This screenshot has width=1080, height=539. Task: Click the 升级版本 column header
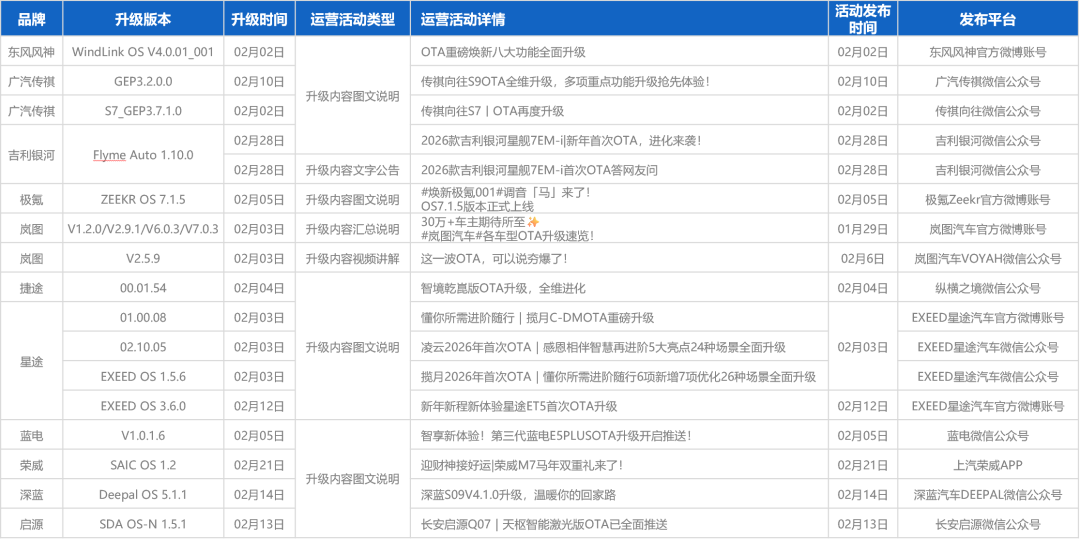click(x=143, y=19)
